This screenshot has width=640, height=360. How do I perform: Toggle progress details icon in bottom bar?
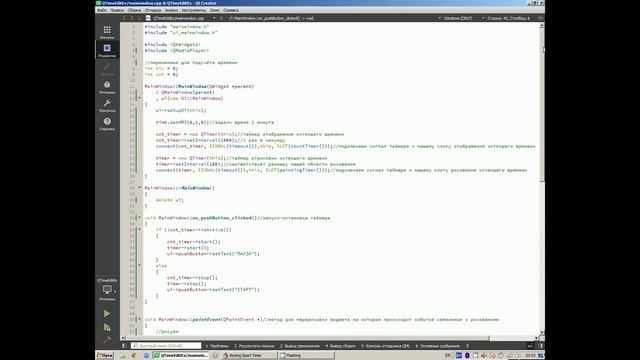[x=530, y=346]
